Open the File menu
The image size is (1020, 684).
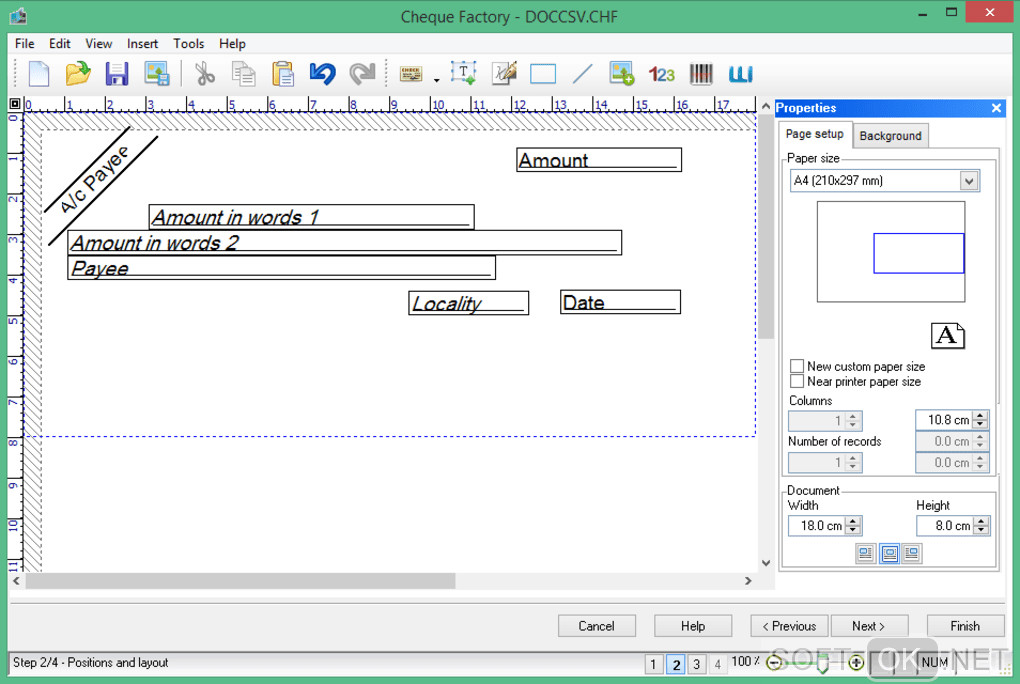click(x=25, y=44)
